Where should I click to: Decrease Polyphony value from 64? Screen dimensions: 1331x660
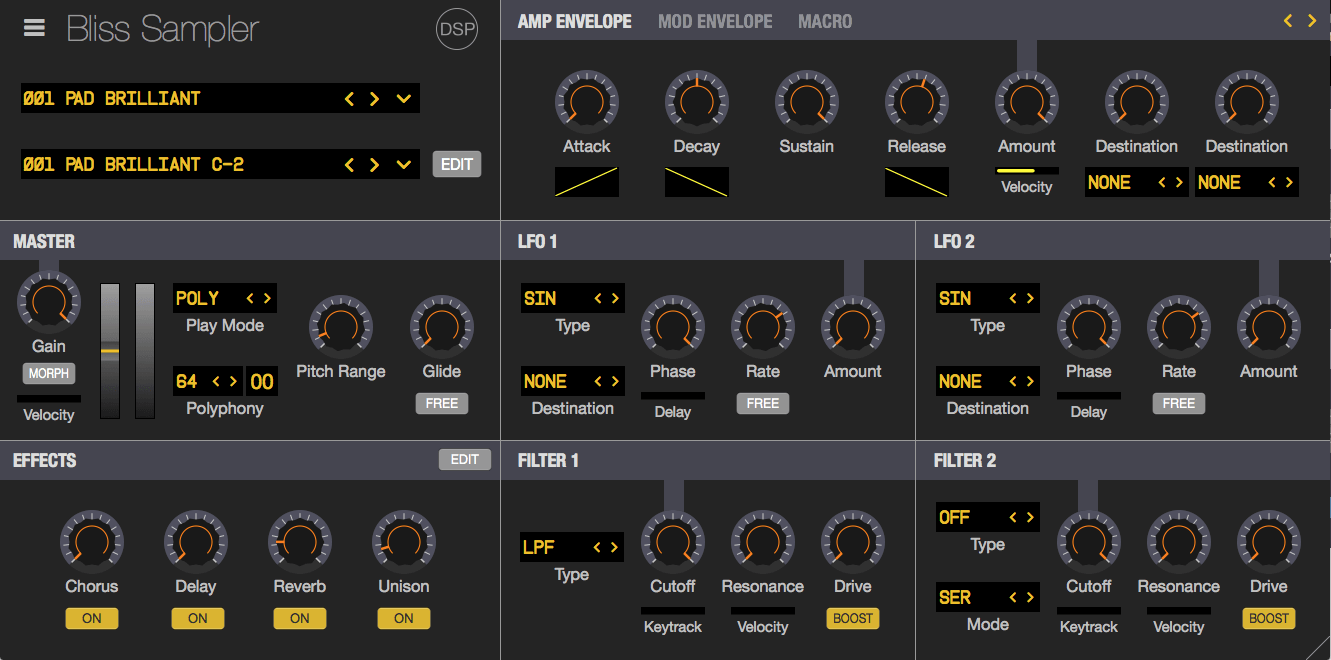tap(218, 381)
